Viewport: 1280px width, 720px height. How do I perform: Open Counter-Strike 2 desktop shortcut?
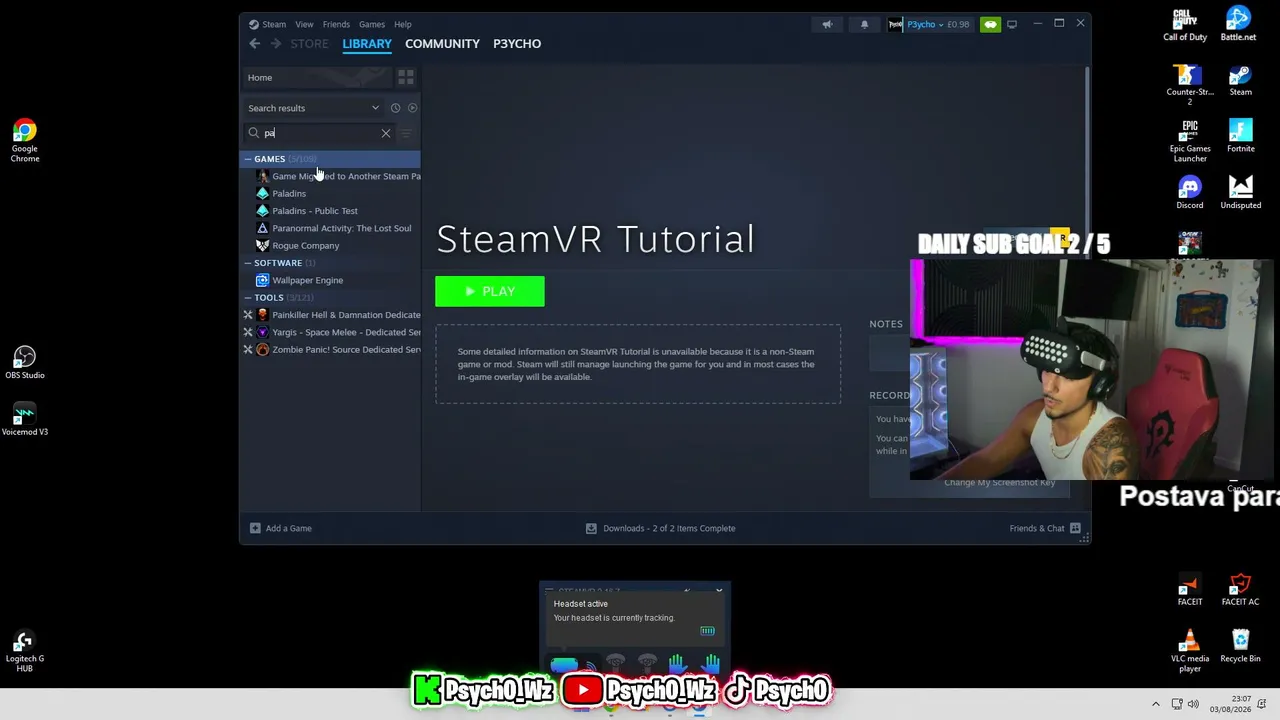click(1190, 85)
